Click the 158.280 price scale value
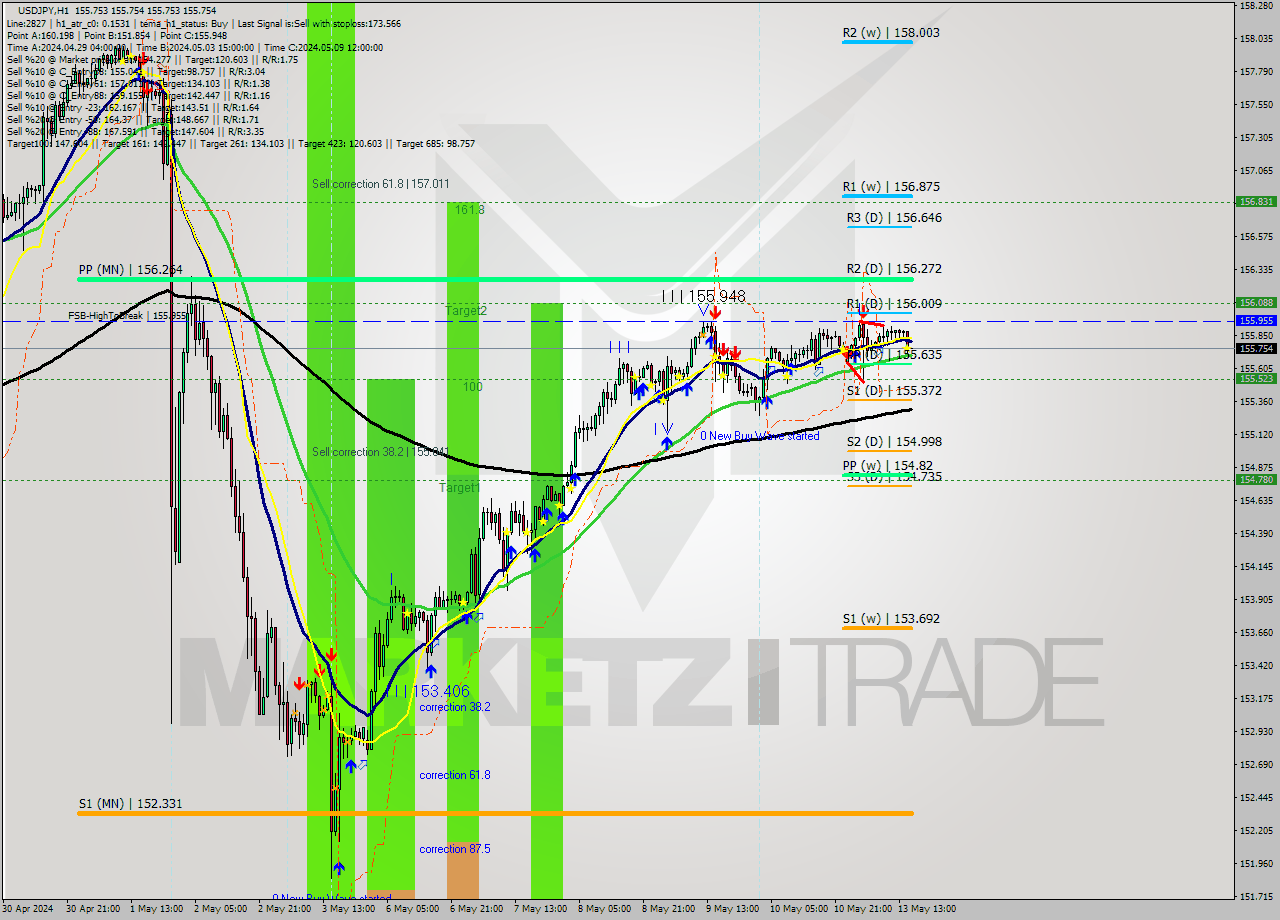 point(1256,6)
